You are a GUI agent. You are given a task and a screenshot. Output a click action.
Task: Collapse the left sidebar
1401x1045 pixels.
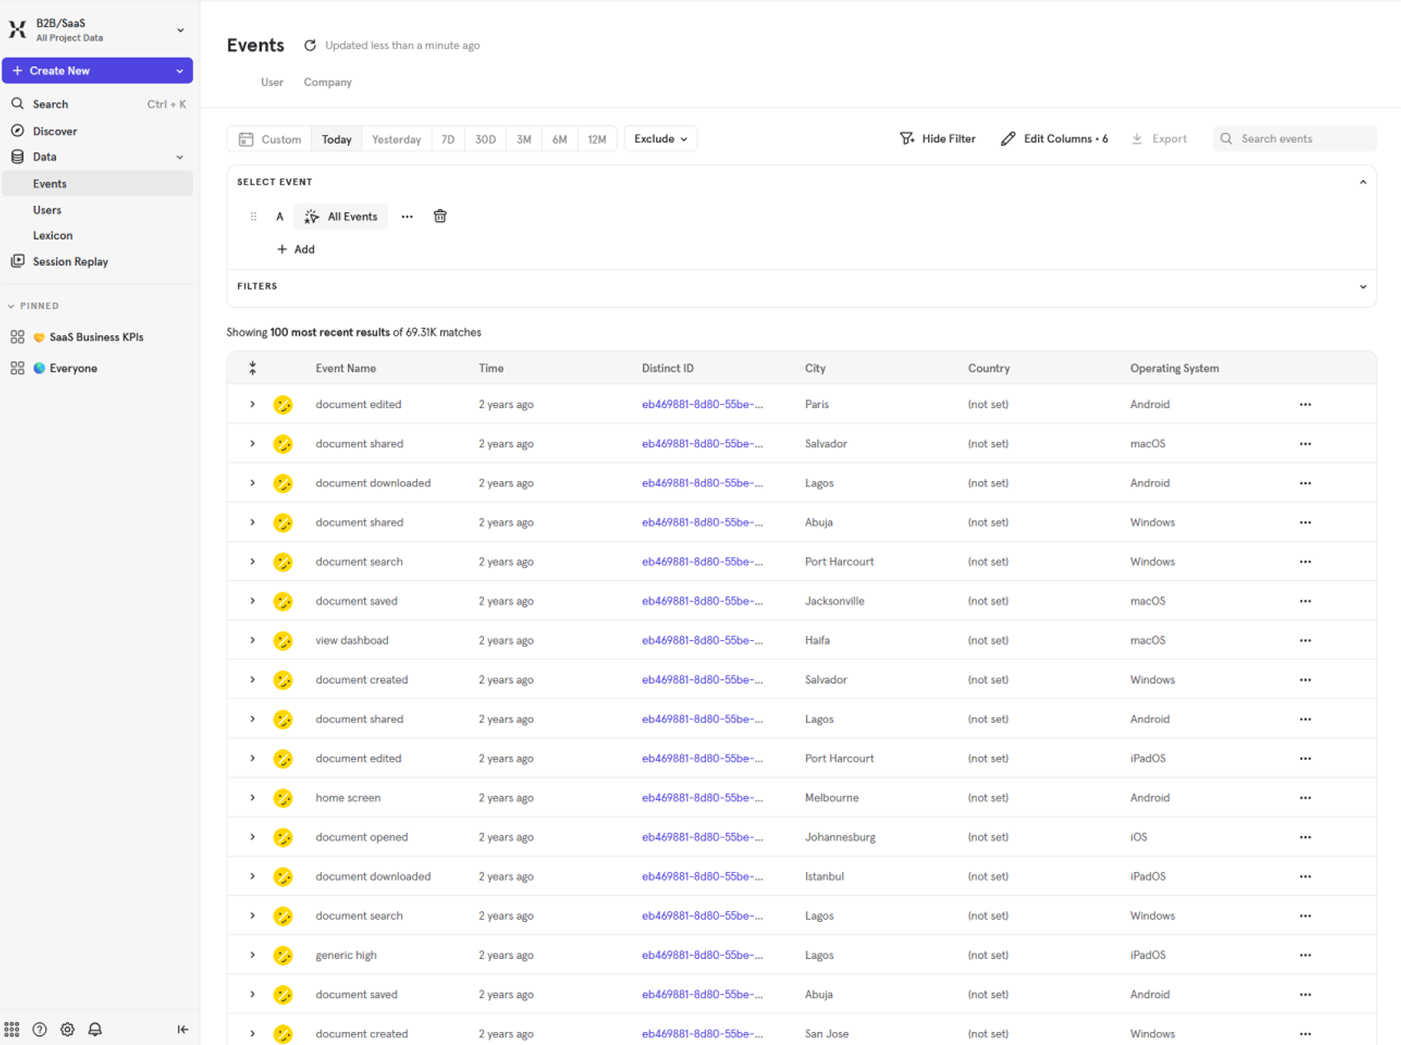(x=183, y=1029)
